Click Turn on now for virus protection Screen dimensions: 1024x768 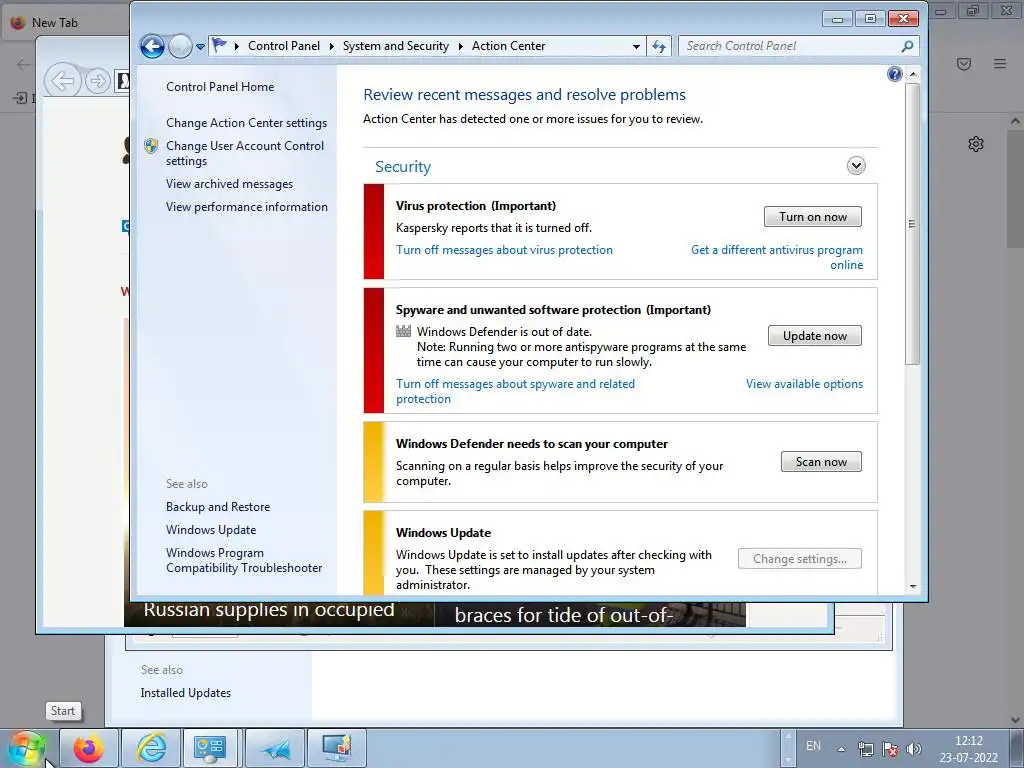tap(812, 217)
